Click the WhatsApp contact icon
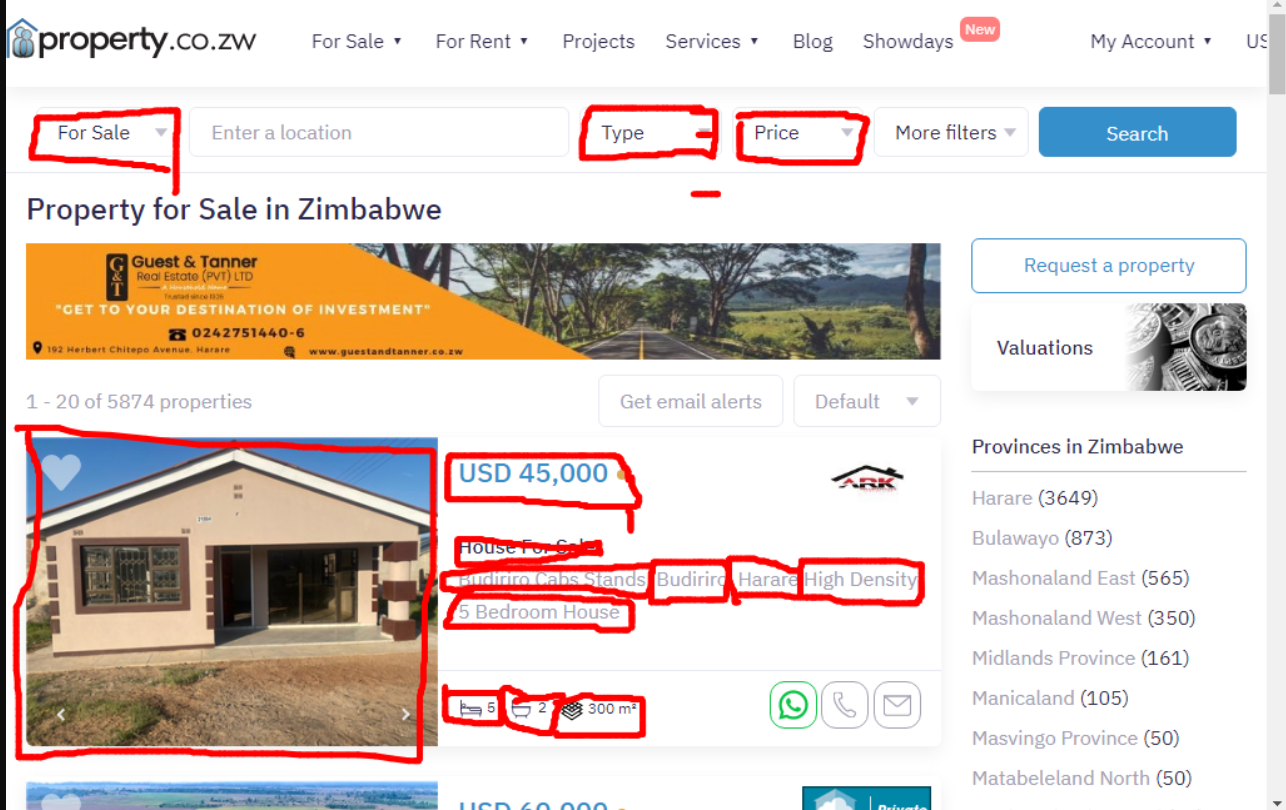The height and width of the screenshot is (810, 1286). 793,705
